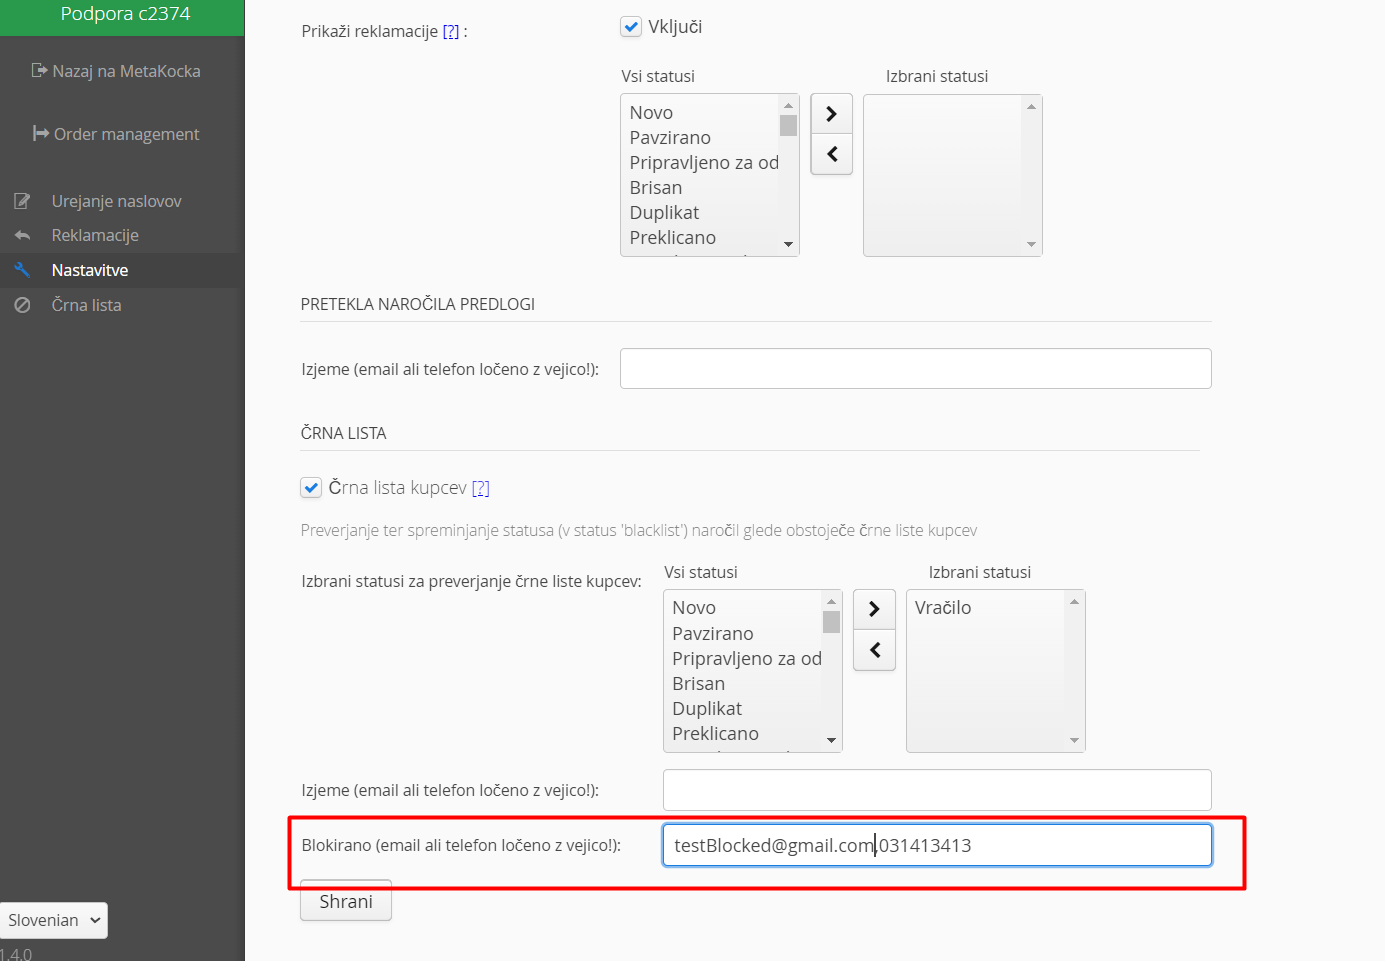Open Reklamacije in the sidebar
Viewport: 1385px width, 961px height.
coord(95,236)
